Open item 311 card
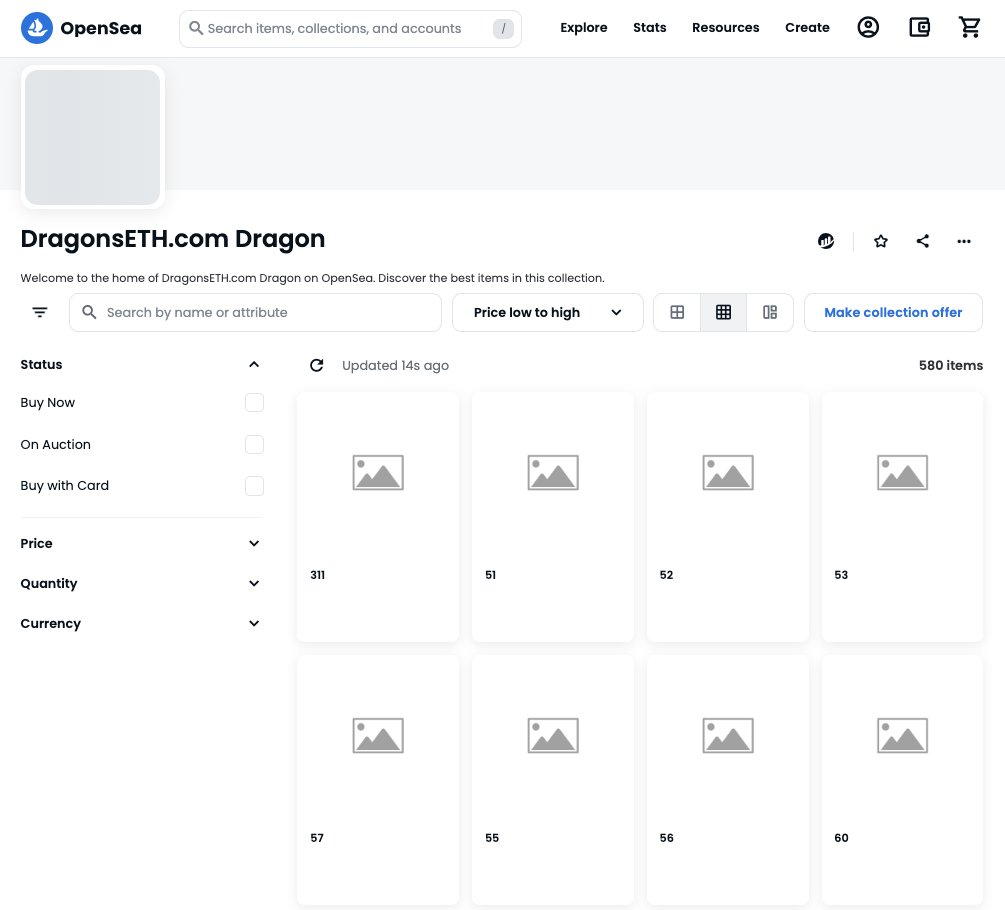 (x=378, y=517)
